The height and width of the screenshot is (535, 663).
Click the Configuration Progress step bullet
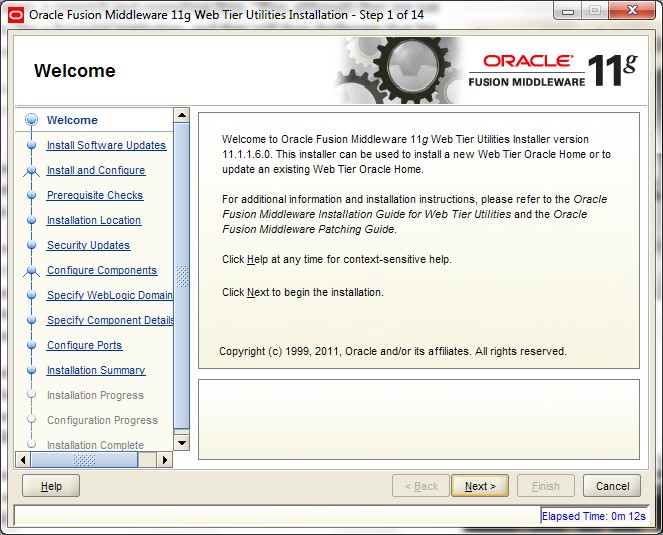click(31, 419)
